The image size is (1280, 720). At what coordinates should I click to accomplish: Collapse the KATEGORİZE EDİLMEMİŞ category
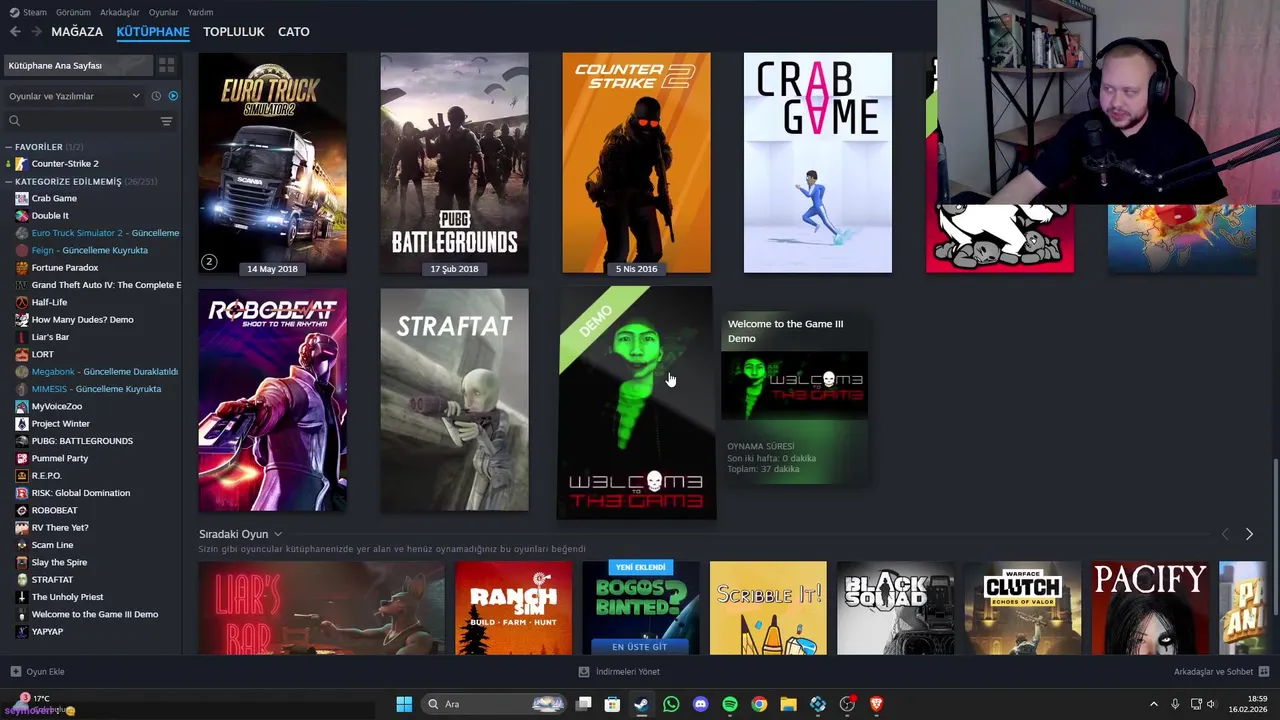click(x=8, y=182)
